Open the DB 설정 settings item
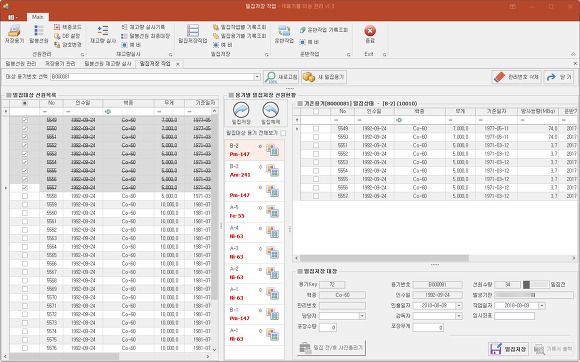The image size is (580, 362). coord(67,36)
